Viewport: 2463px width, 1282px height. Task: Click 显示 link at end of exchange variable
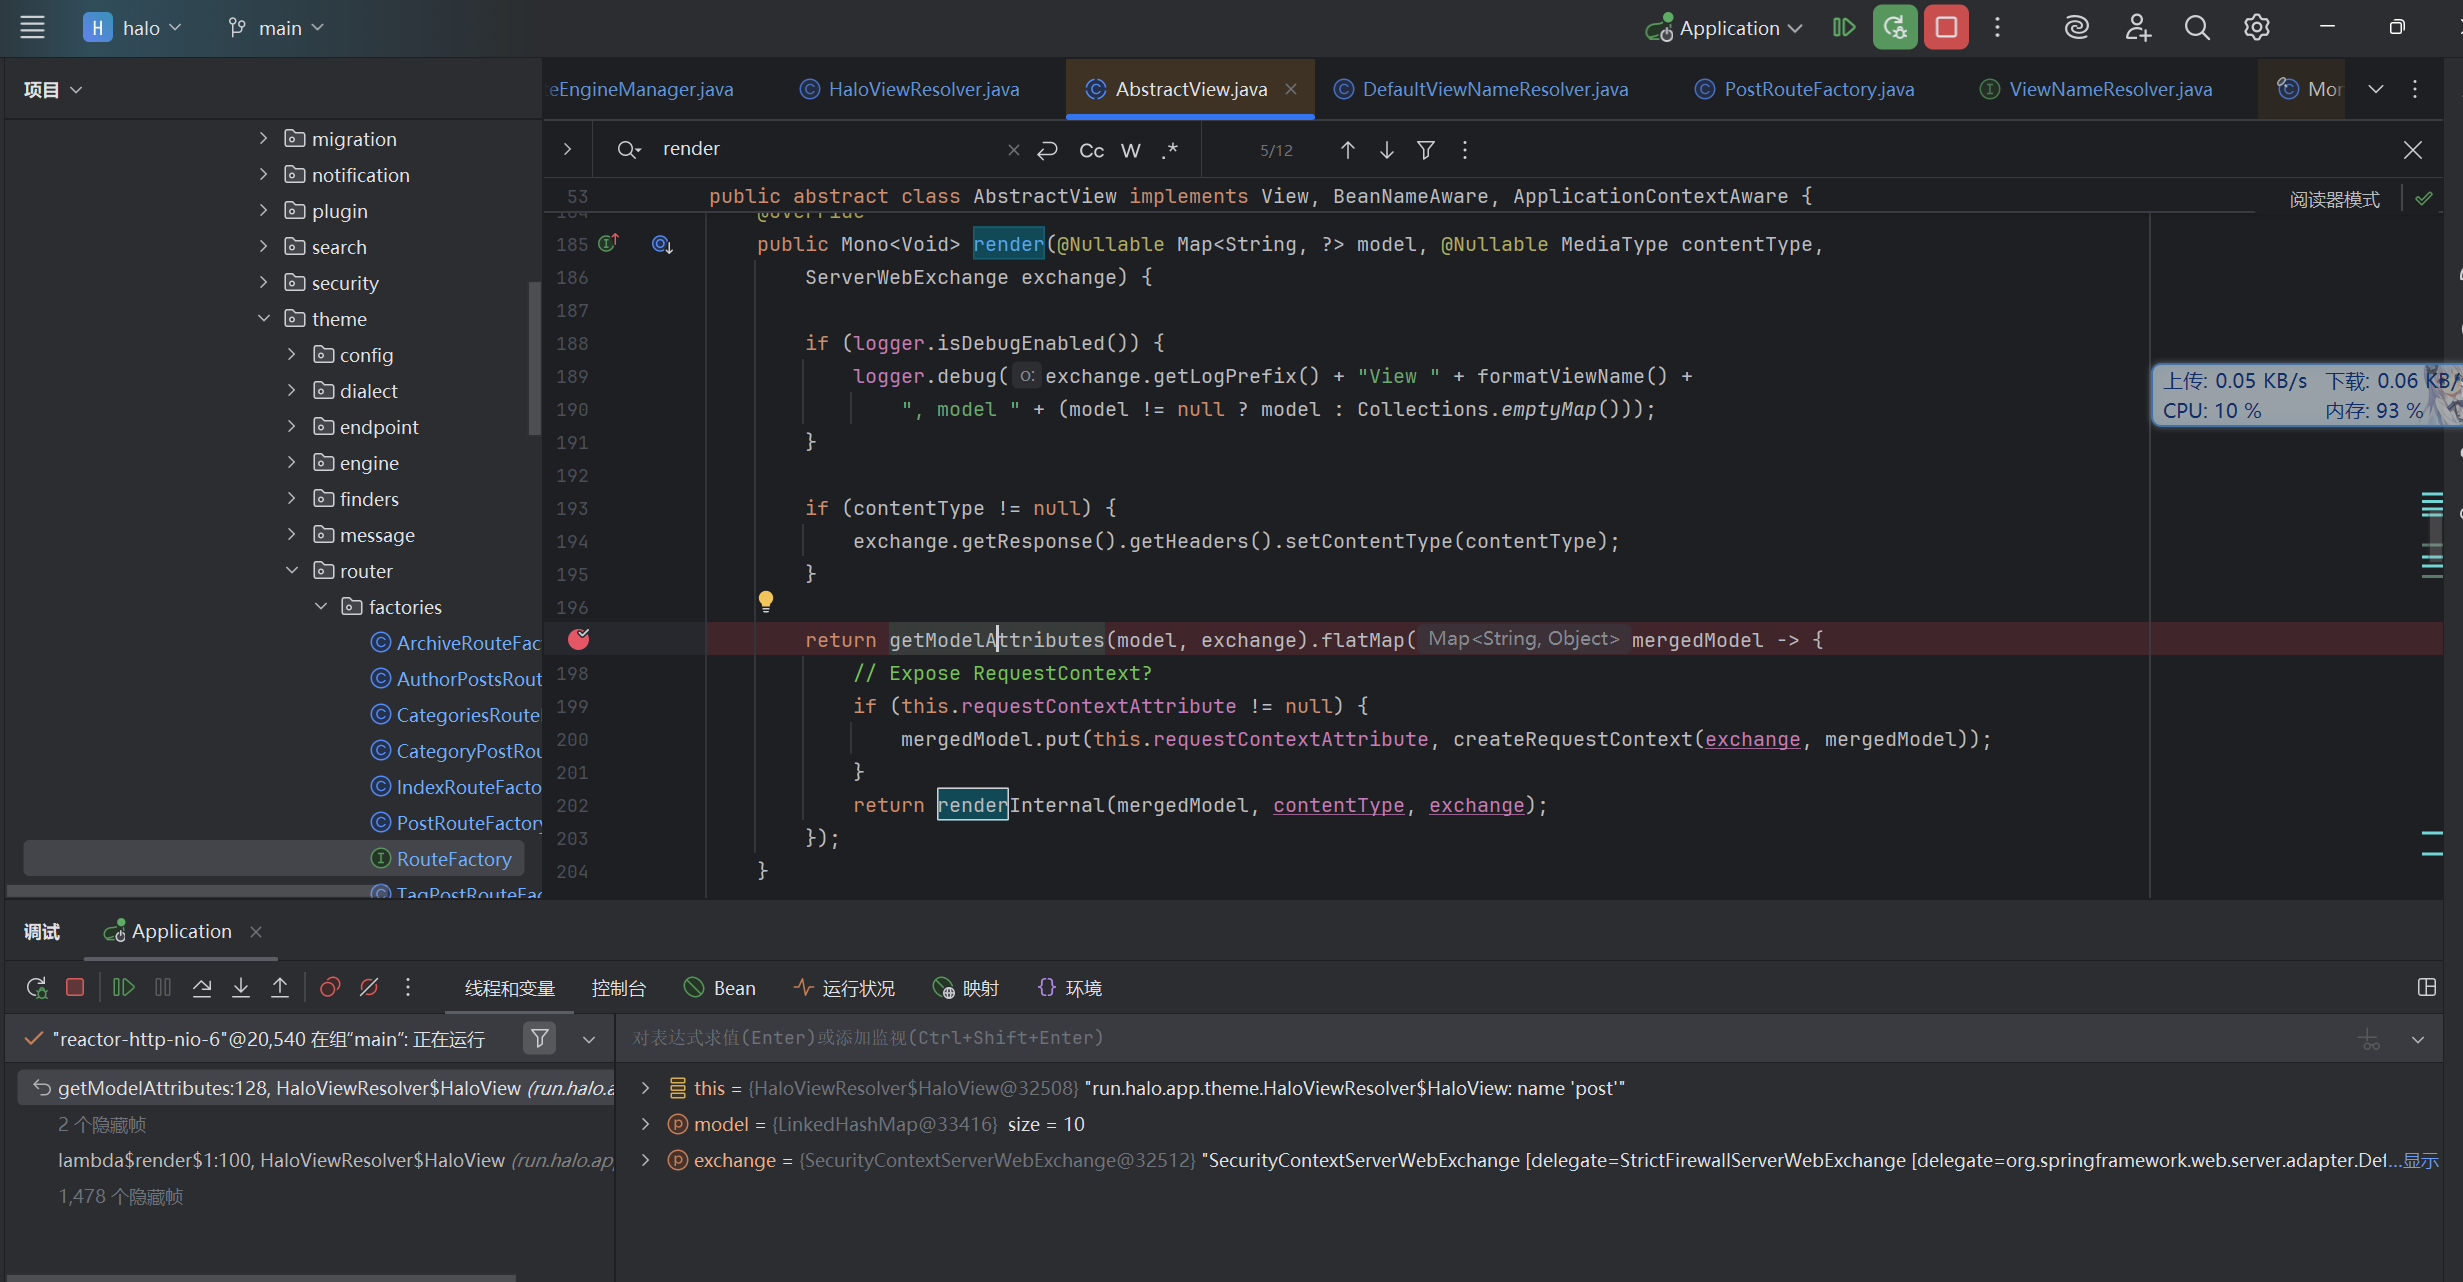(x=2420, y=1160)
